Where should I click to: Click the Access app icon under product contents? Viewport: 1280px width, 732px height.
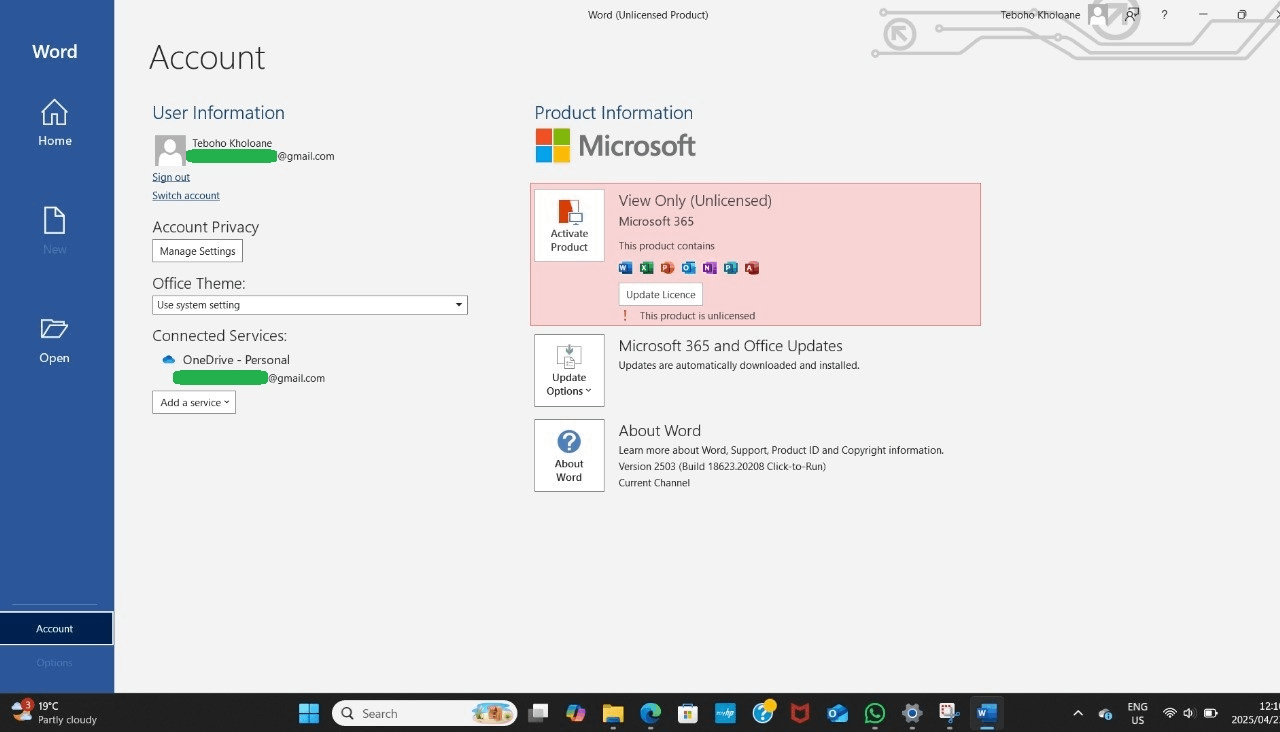click(x=751, y=267)
